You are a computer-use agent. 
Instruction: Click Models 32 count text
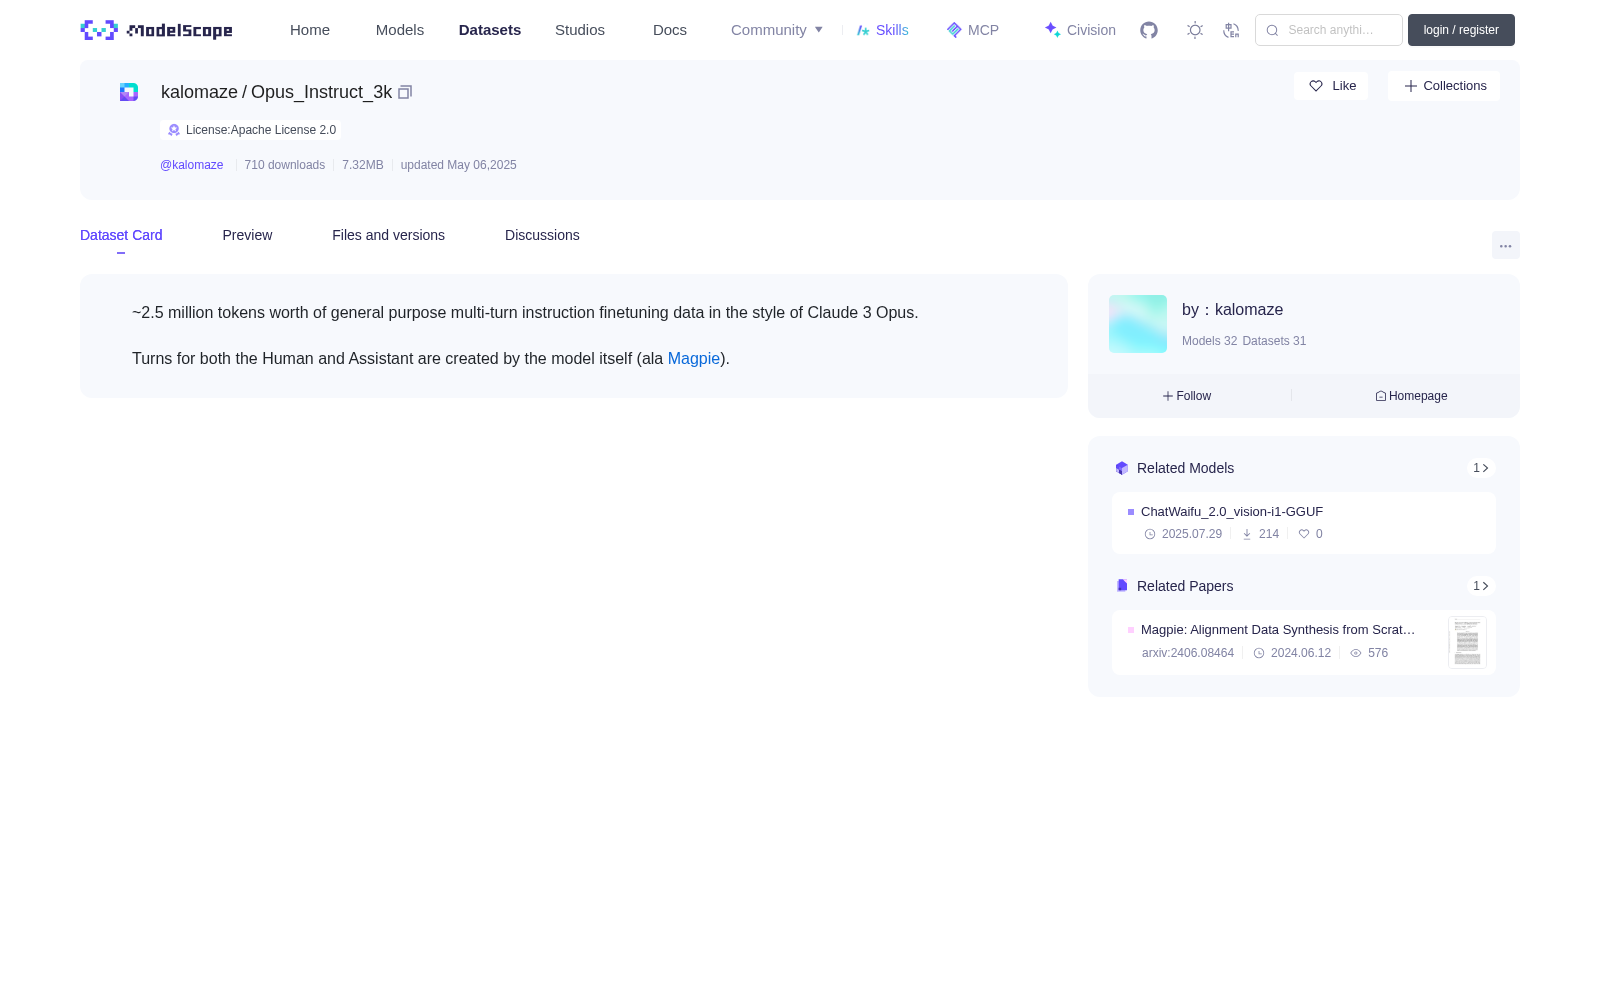[x=1209, y=341]
